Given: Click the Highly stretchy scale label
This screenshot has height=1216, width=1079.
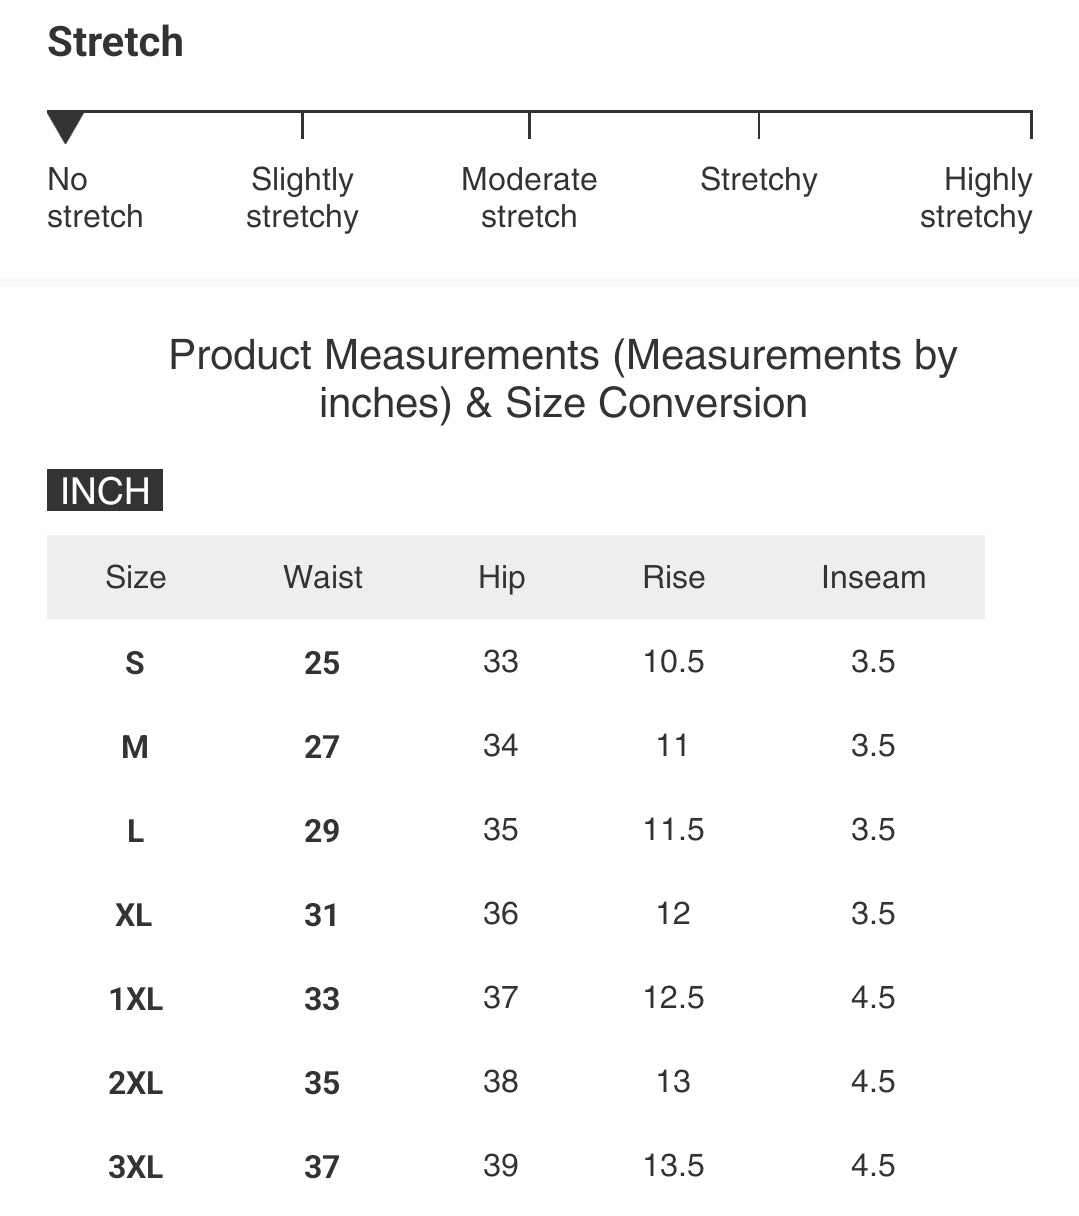Looking at the screenshot, I should tap(976, 198).
